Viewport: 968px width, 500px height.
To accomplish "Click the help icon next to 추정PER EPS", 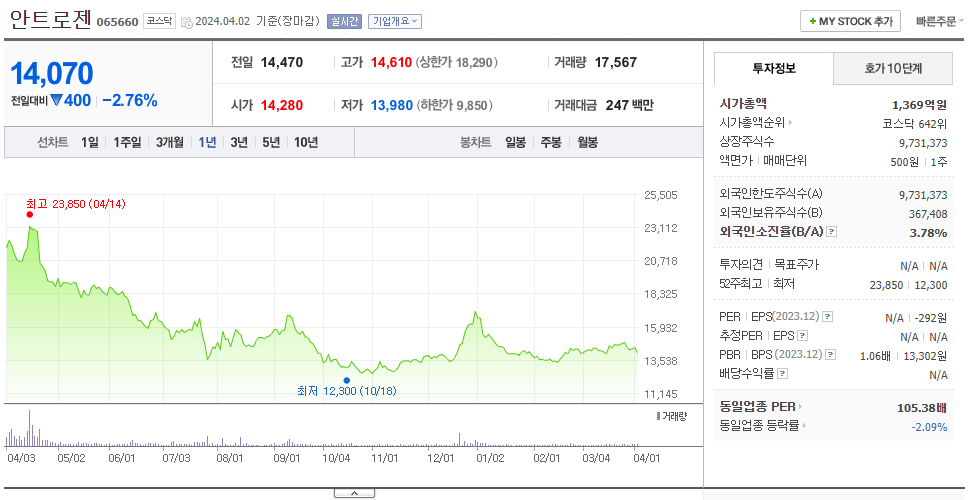I will point(803,336).
